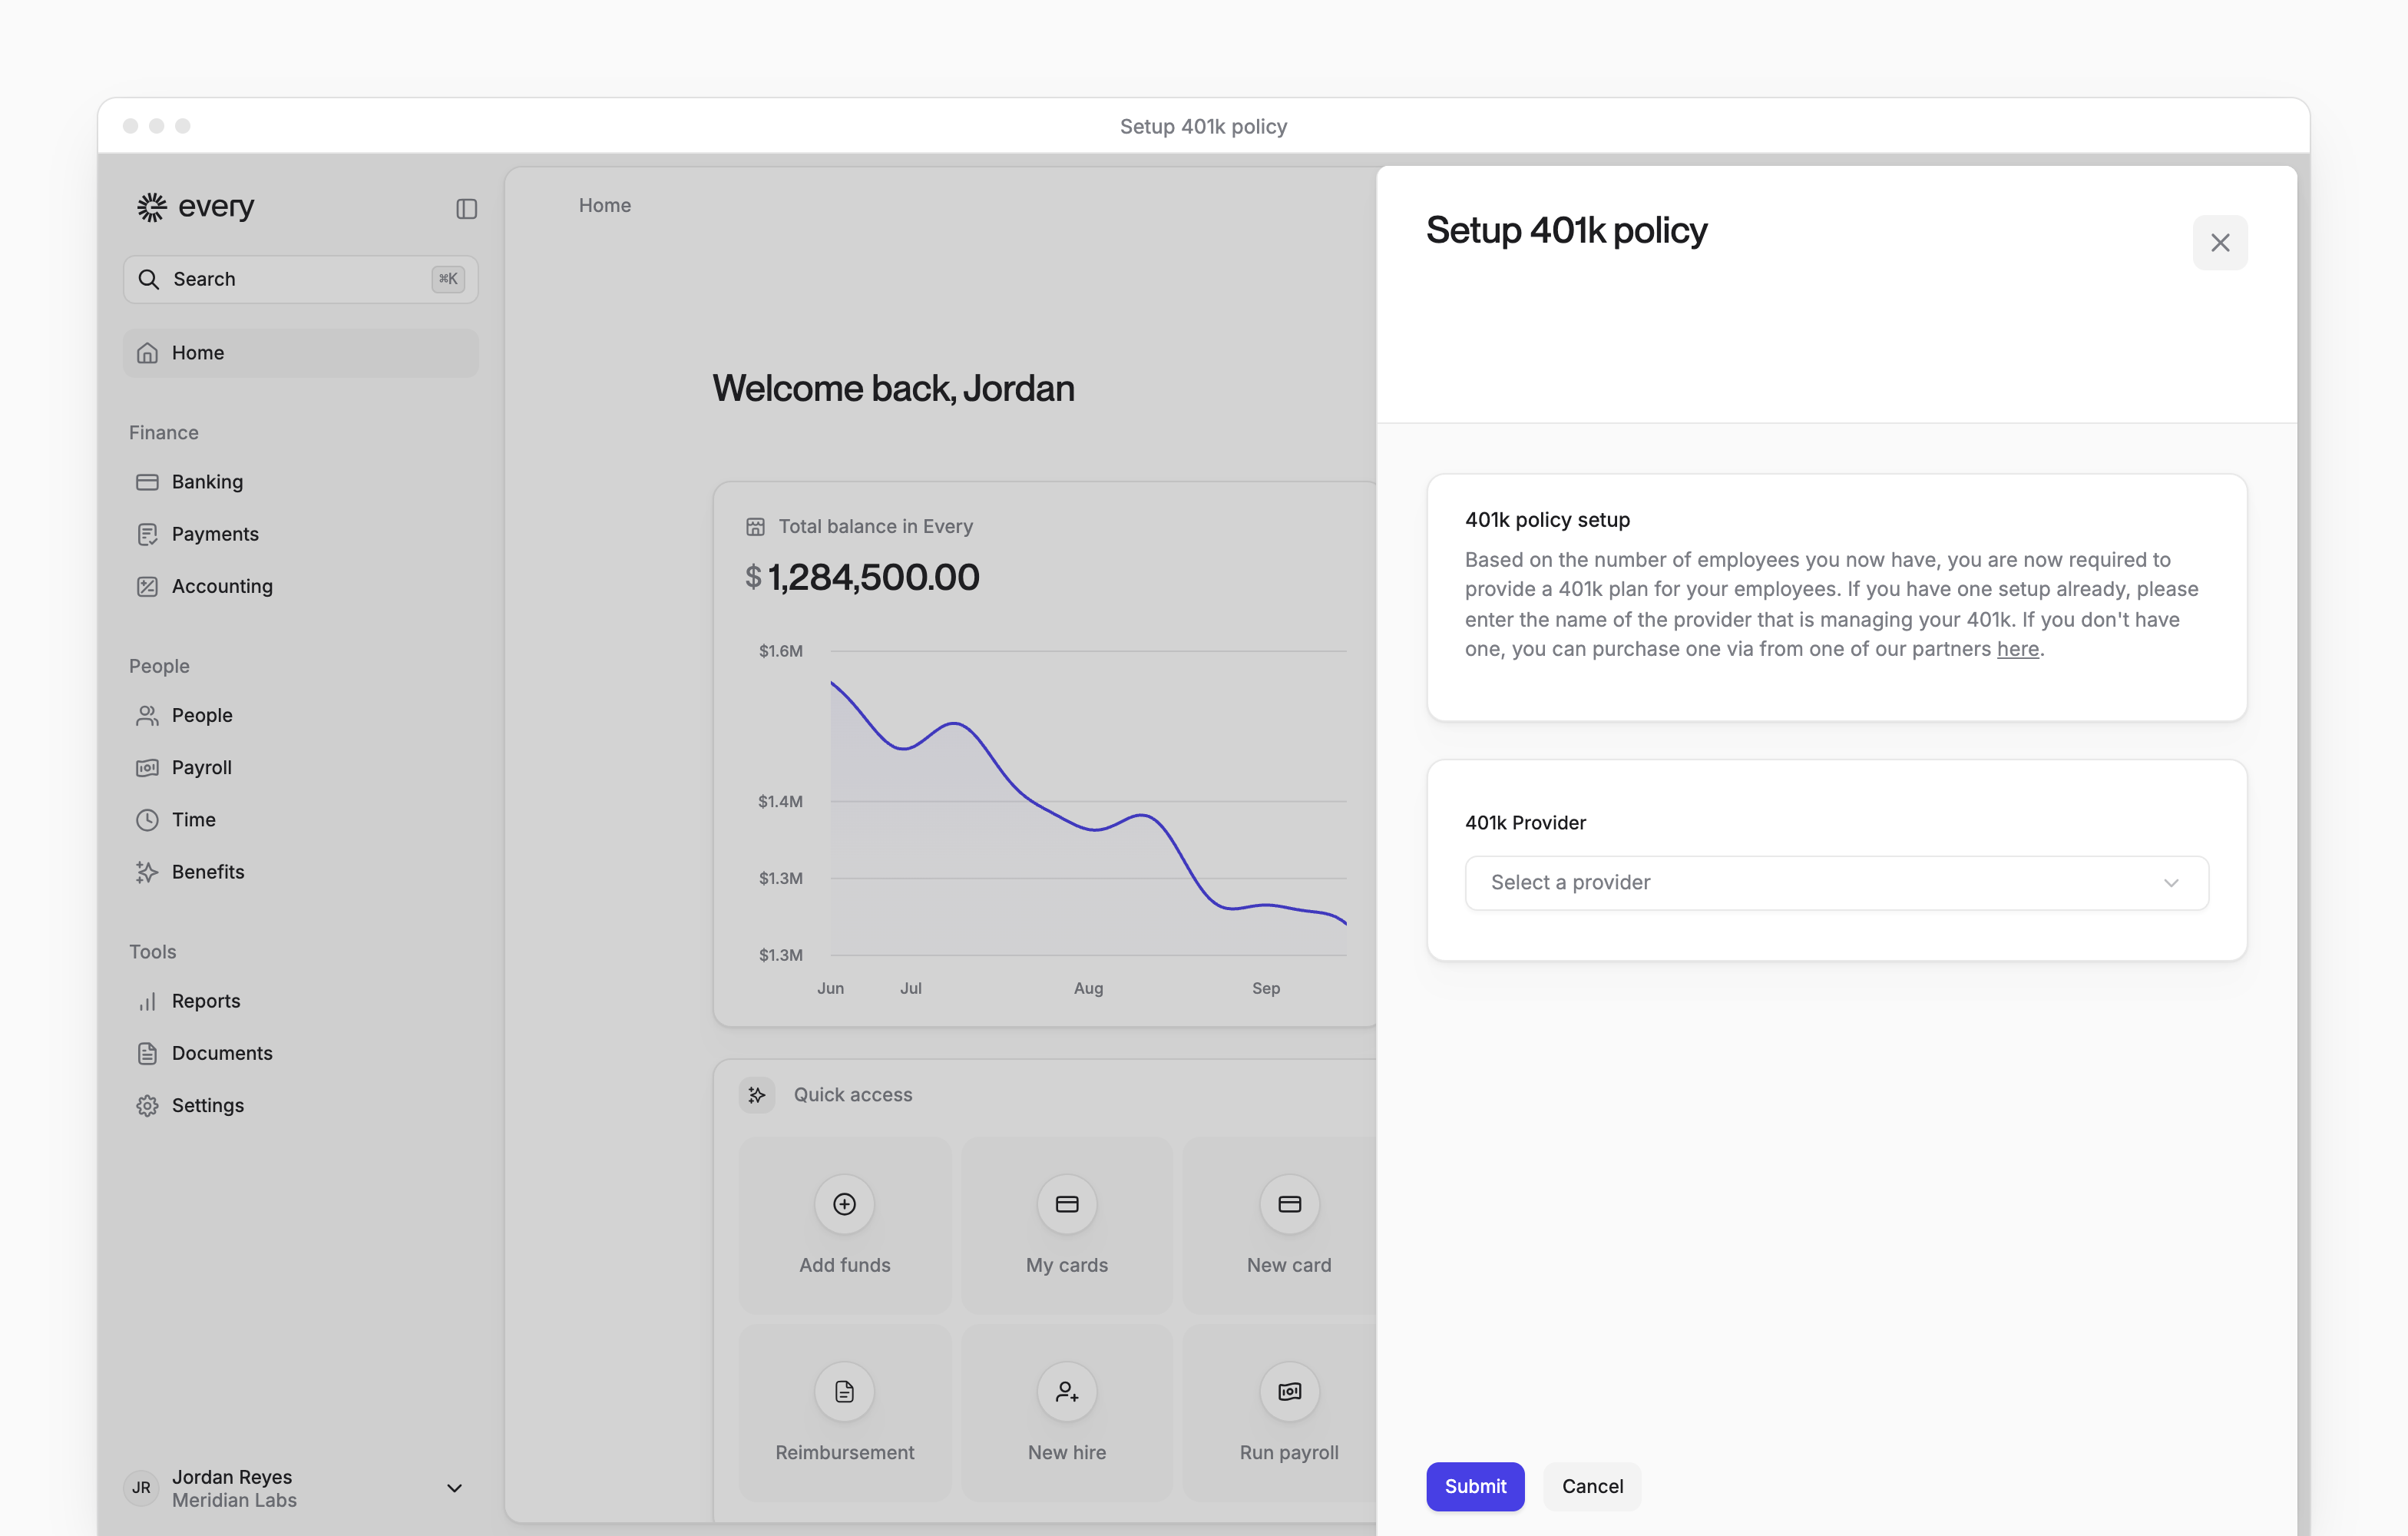Click the Reimbursement document icon
Screen dimensions: 2408x1536
[844, 1391]
